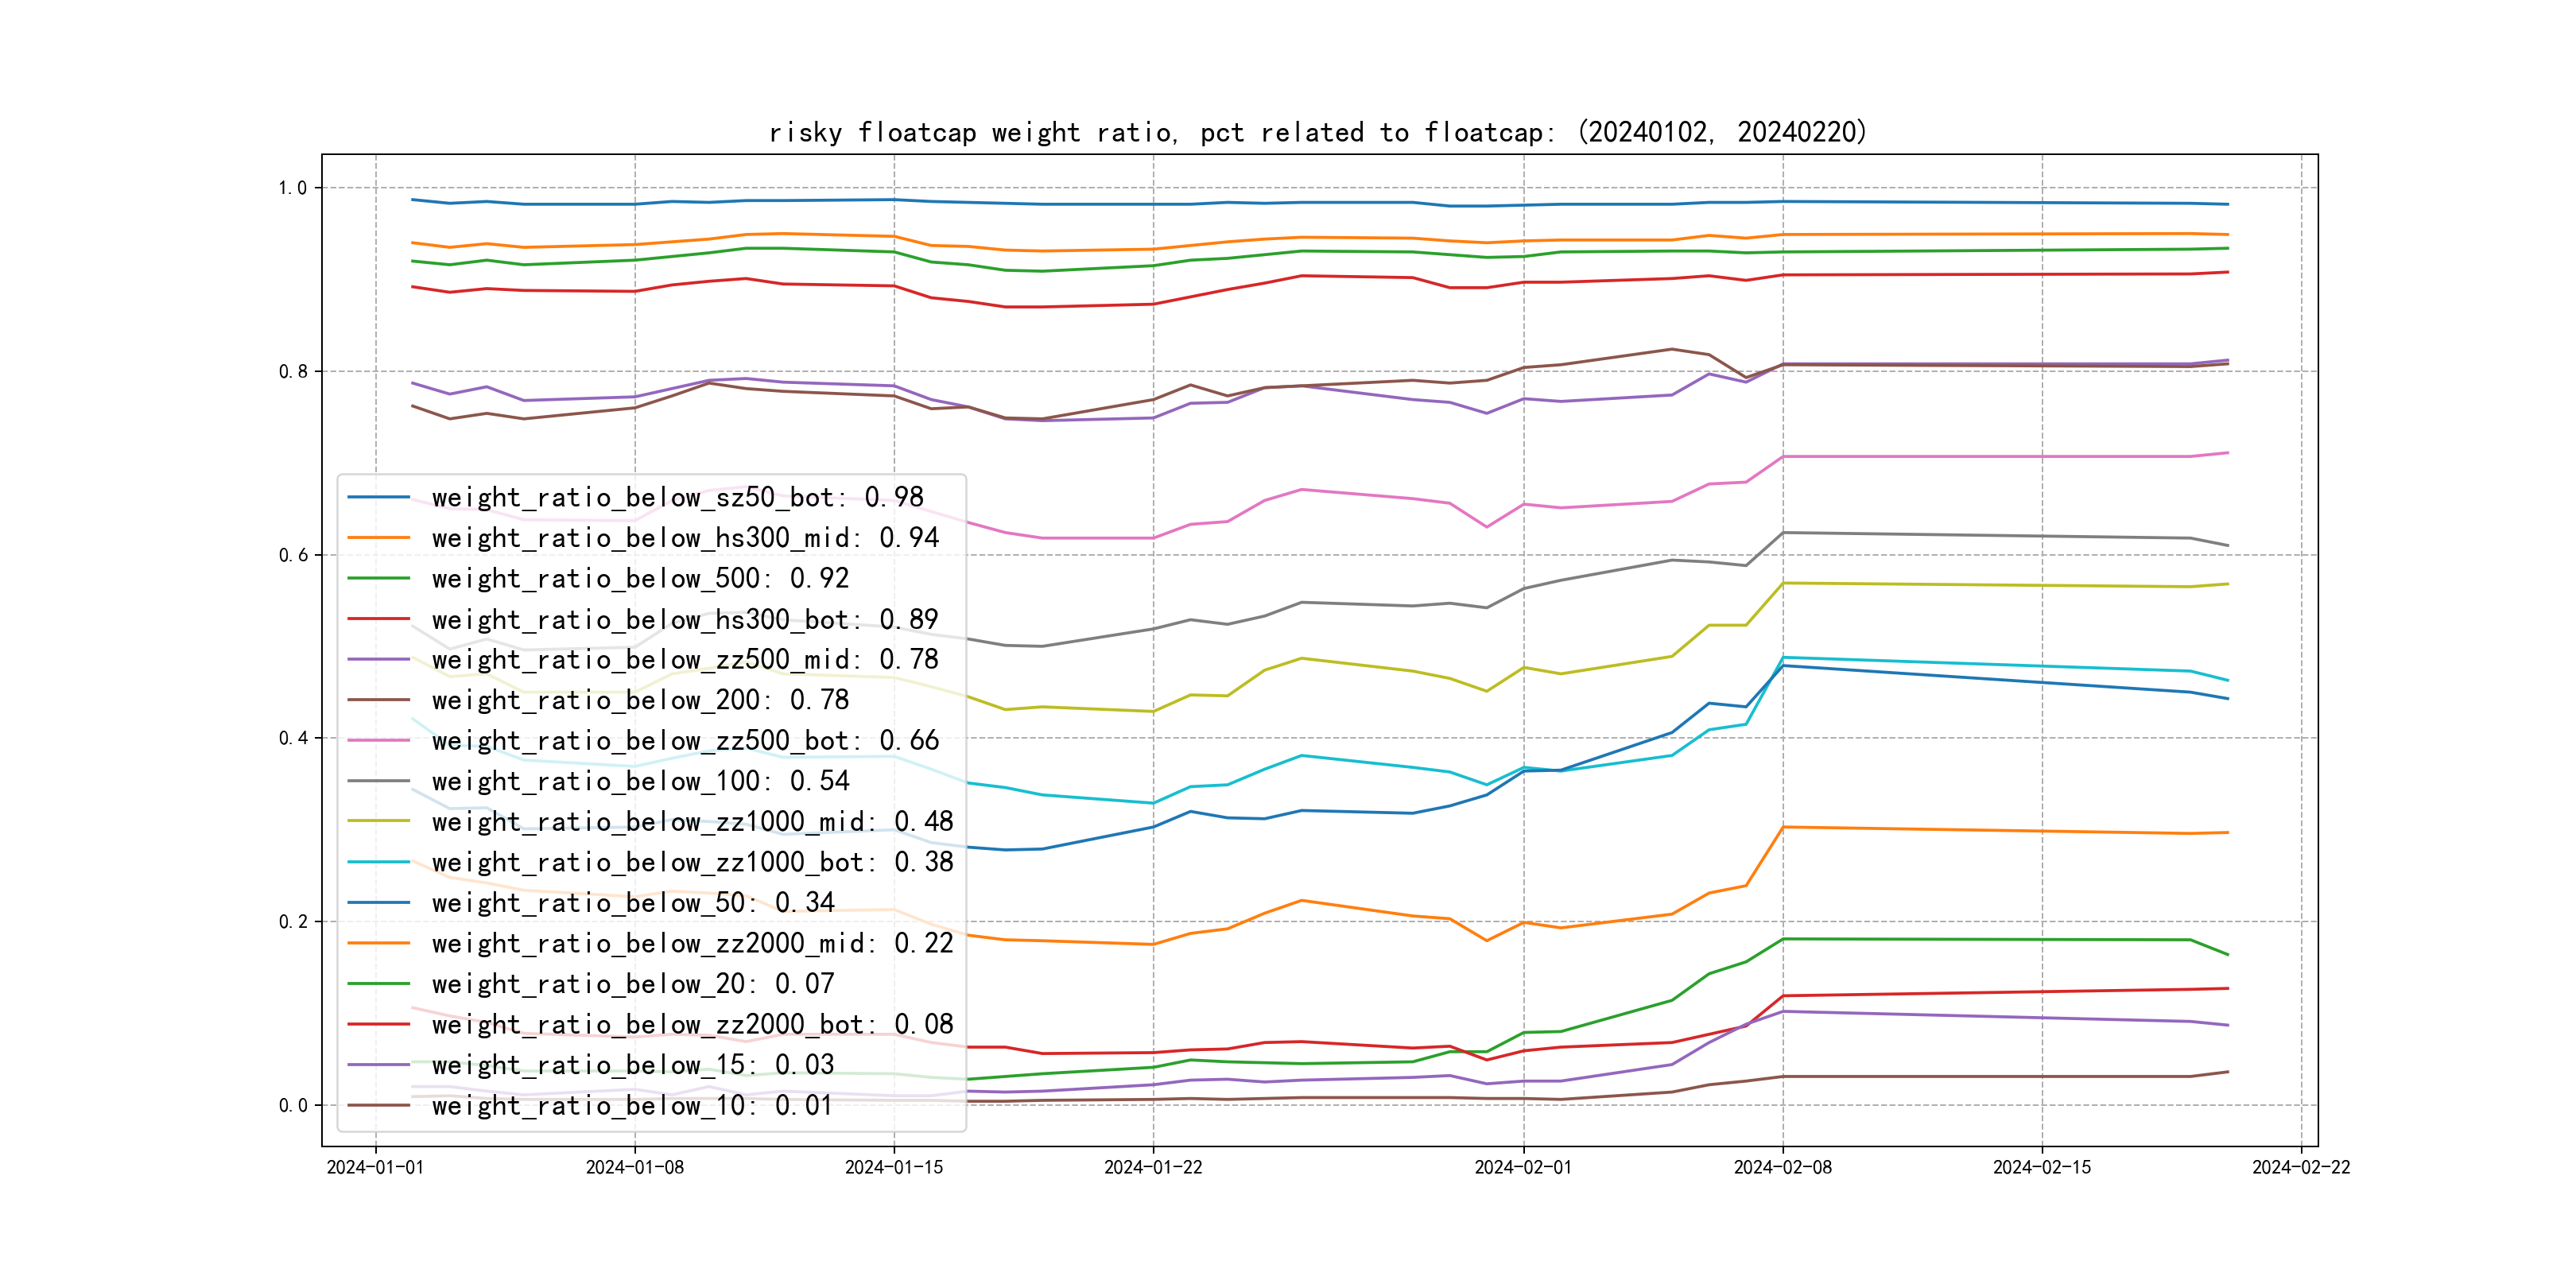Click legend entry weight_ratio_below_hs300_bot: 0.89
2576x1288 pixels.
click(x=684, y=619)
